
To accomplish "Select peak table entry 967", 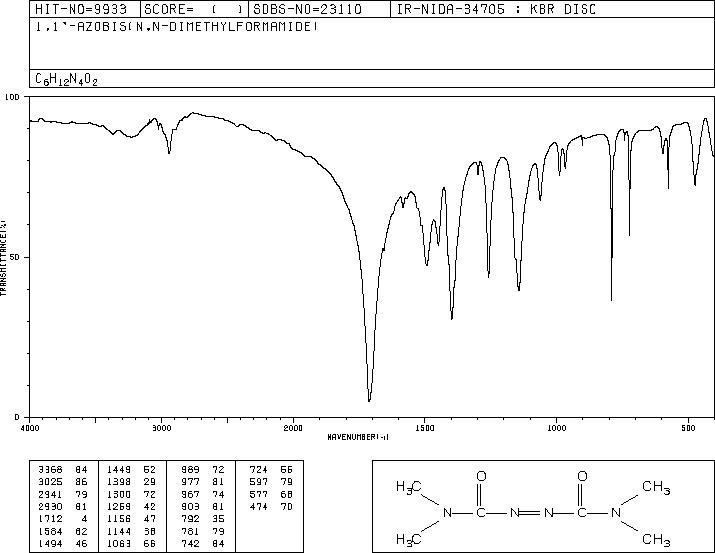I will click(x=202, y=494).
